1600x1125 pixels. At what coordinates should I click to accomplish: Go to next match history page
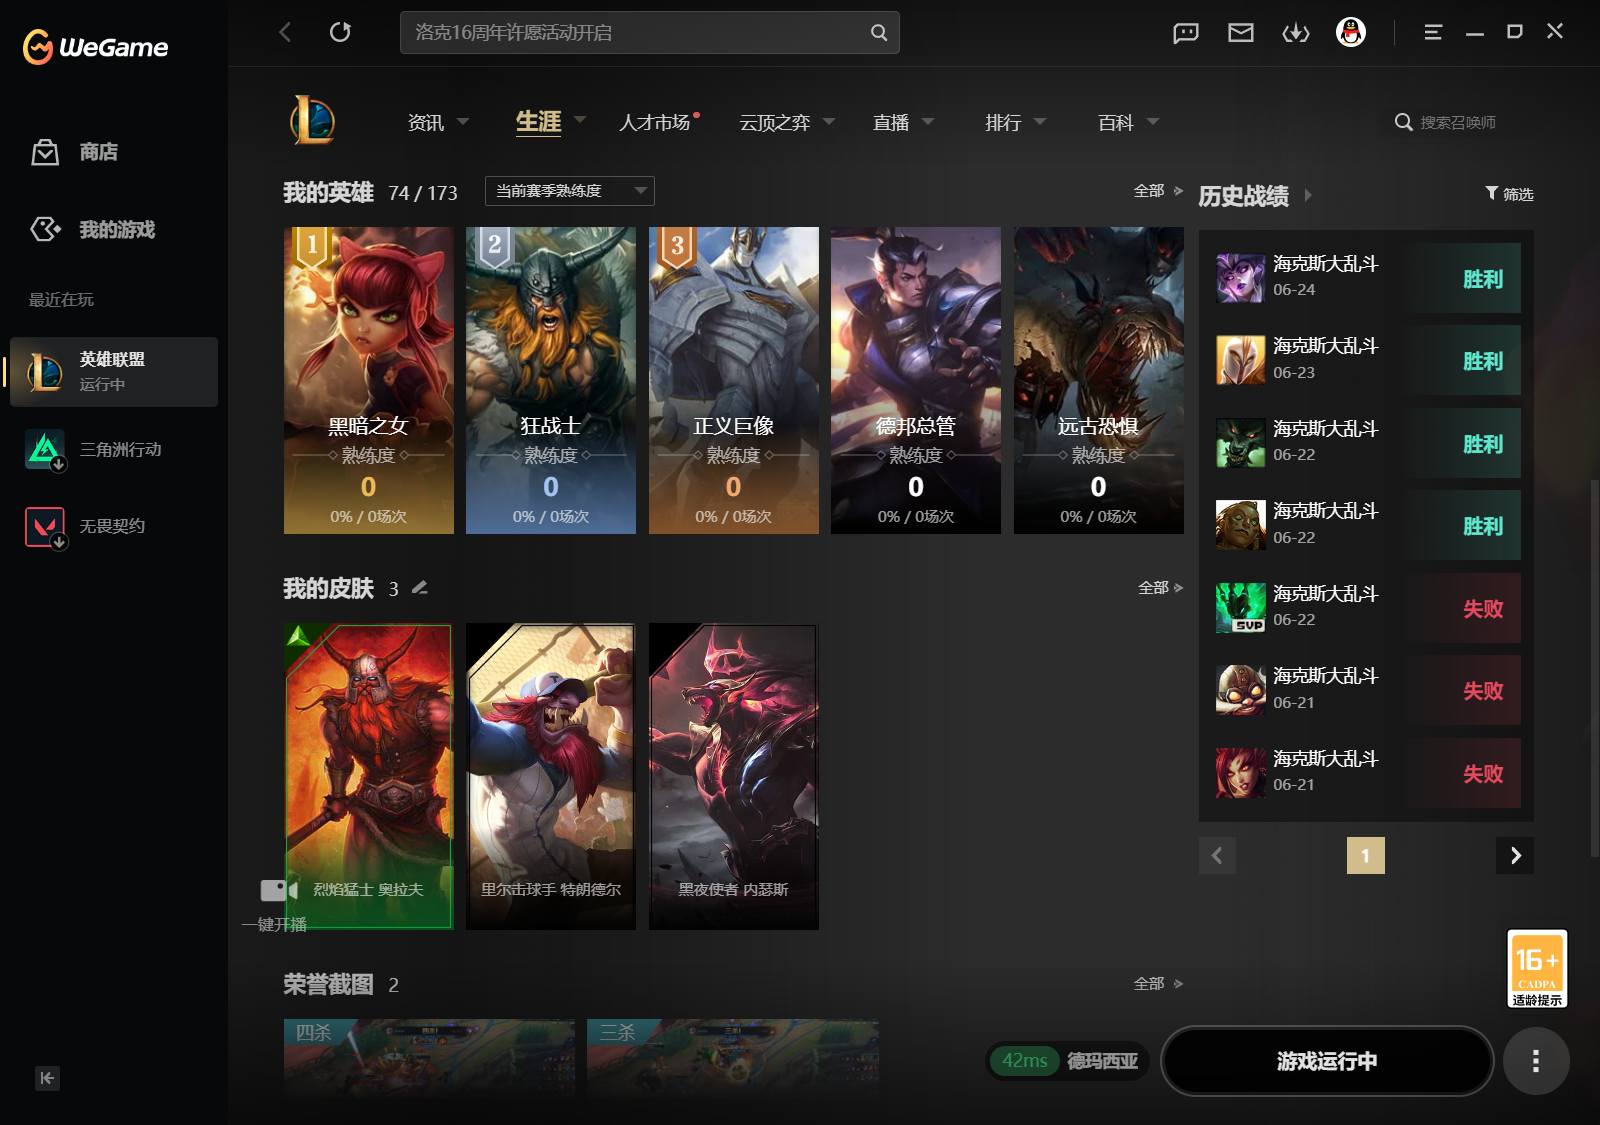click(1515, 855)
